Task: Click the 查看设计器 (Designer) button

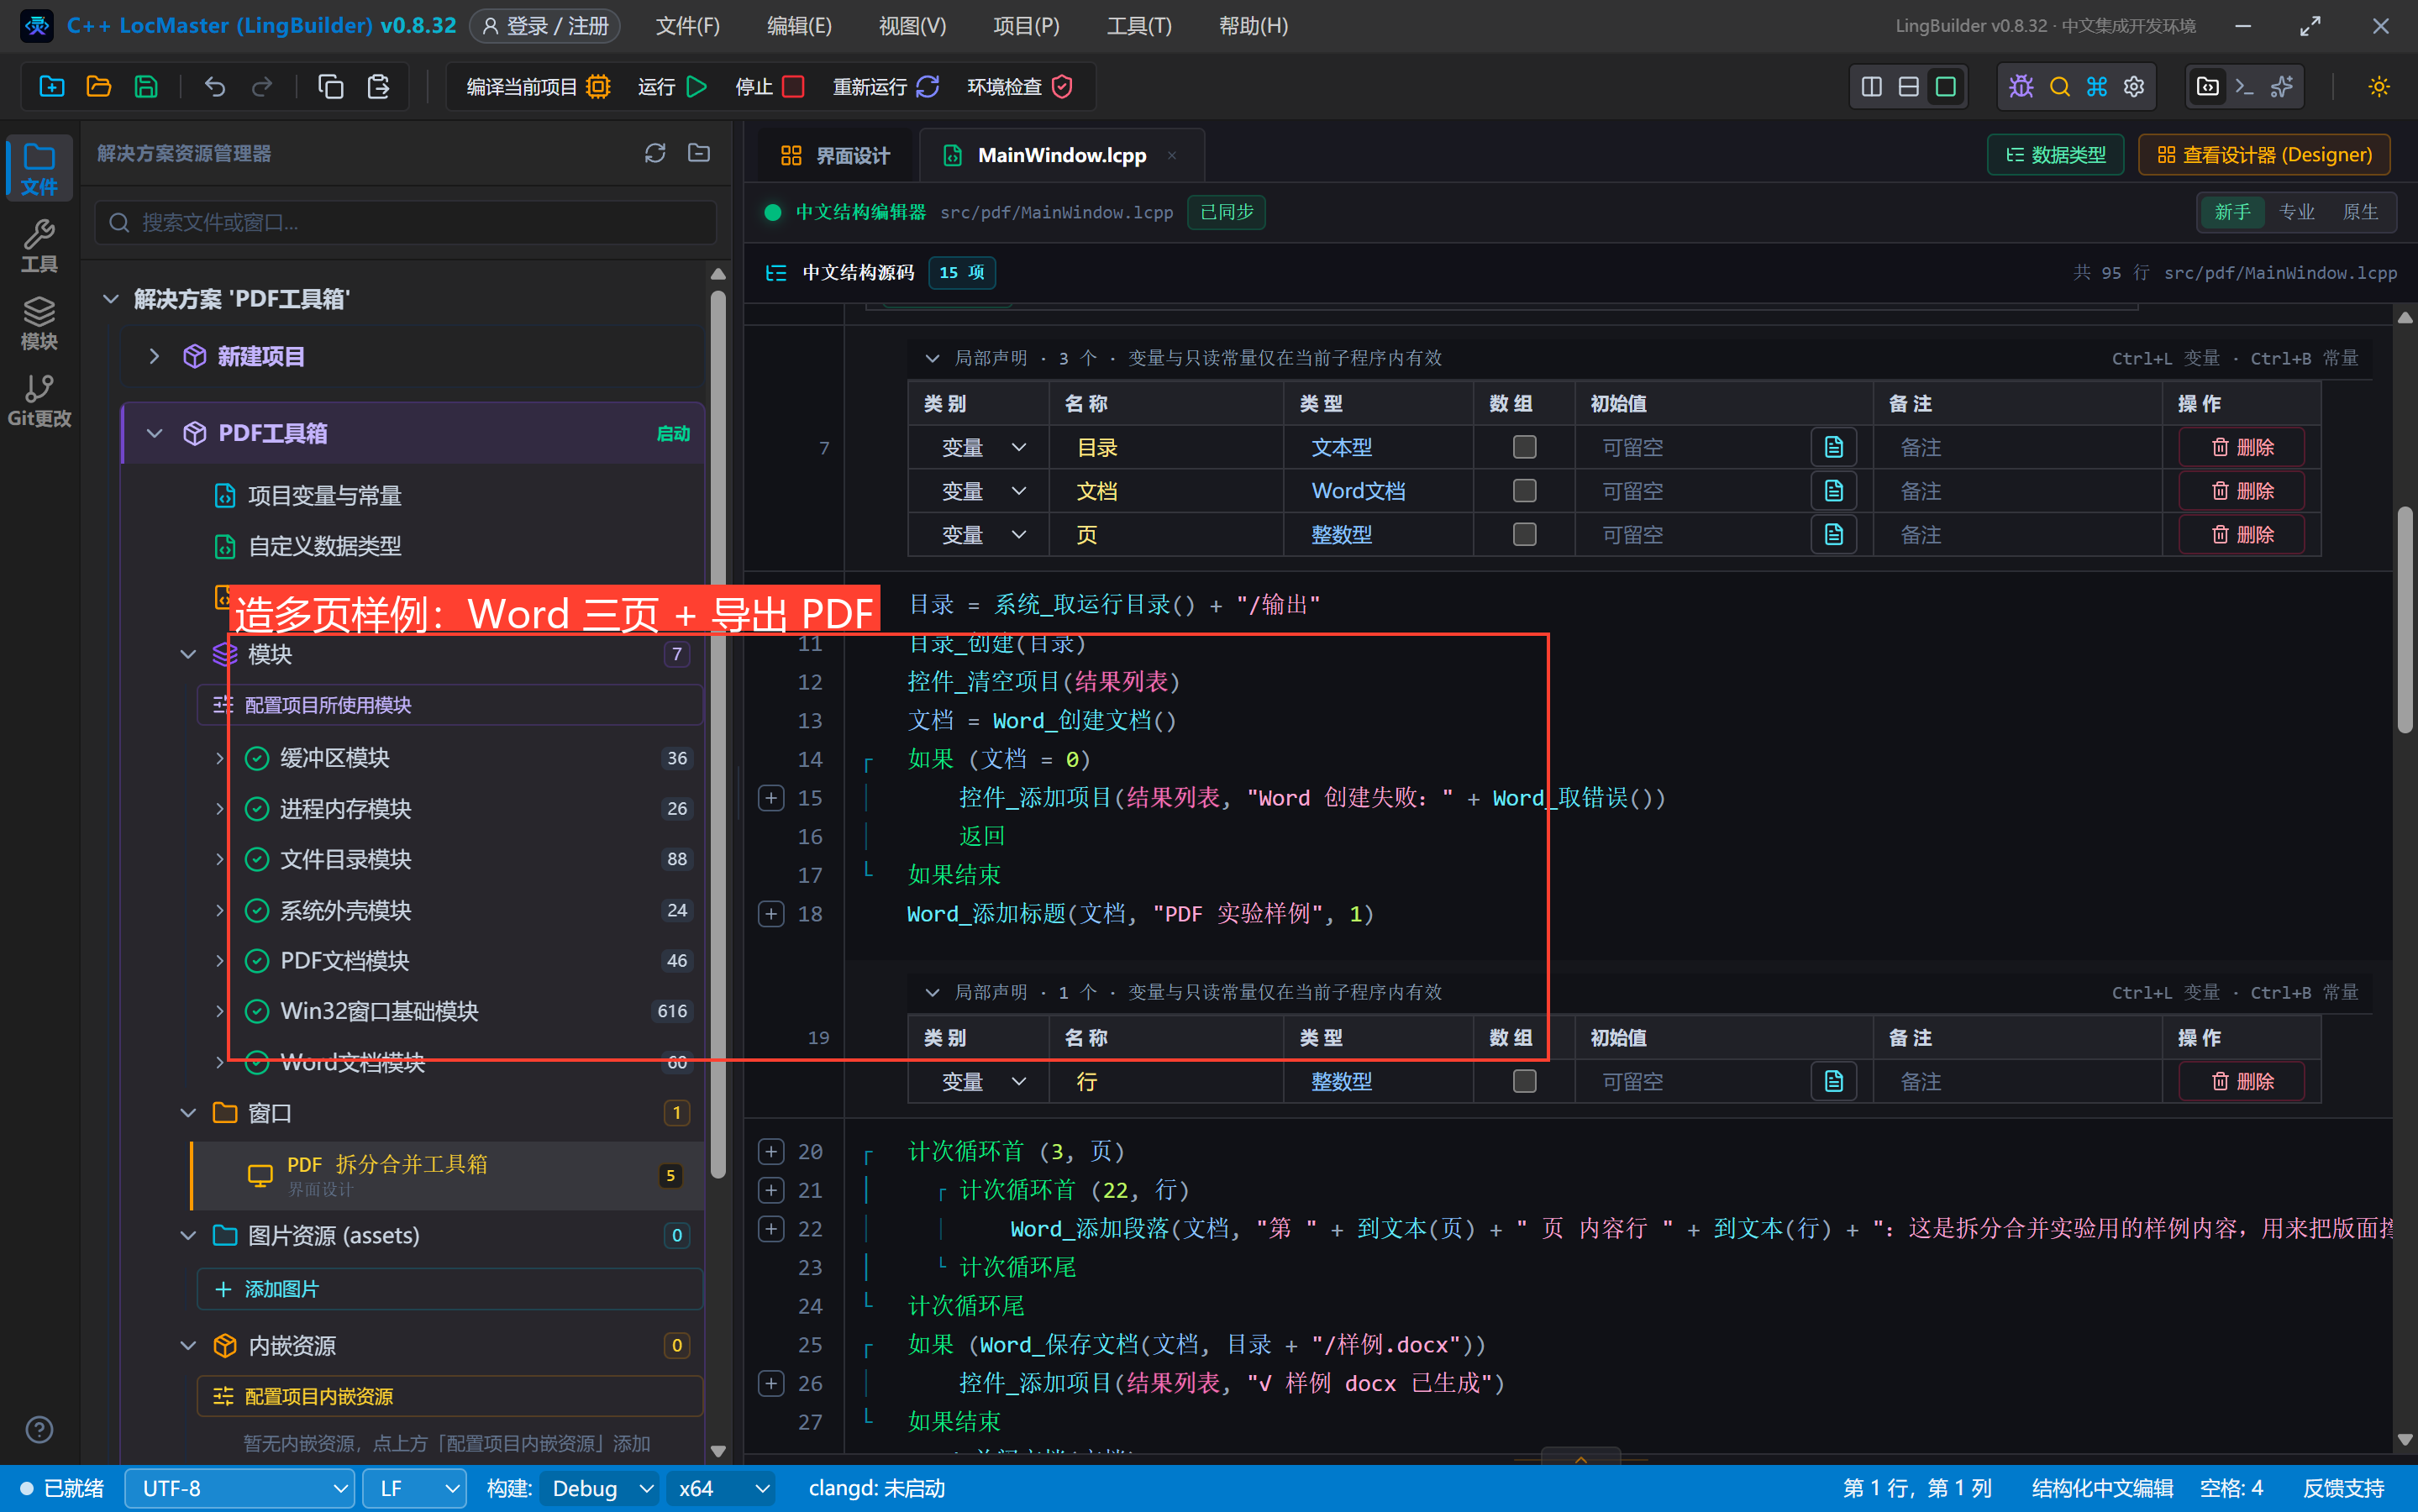Action: (x=2264, y=155)
